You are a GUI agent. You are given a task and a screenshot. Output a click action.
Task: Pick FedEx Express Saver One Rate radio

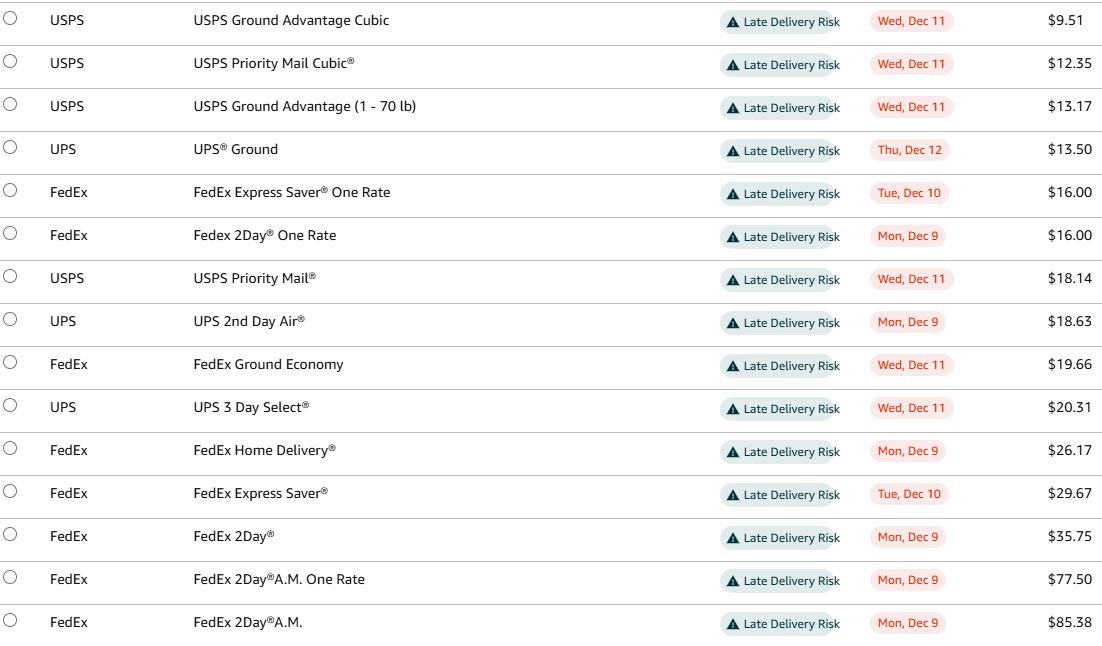click(10, 190)
